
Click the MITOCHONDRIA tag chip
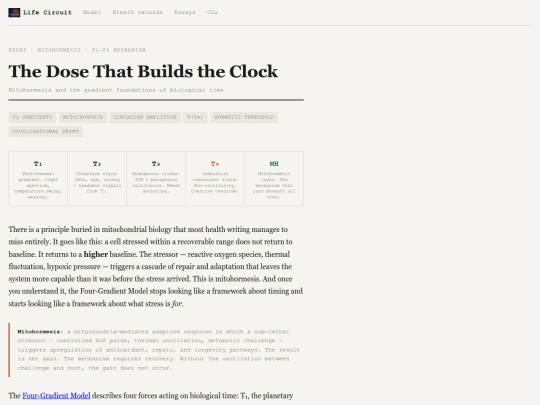click(83, 117)
